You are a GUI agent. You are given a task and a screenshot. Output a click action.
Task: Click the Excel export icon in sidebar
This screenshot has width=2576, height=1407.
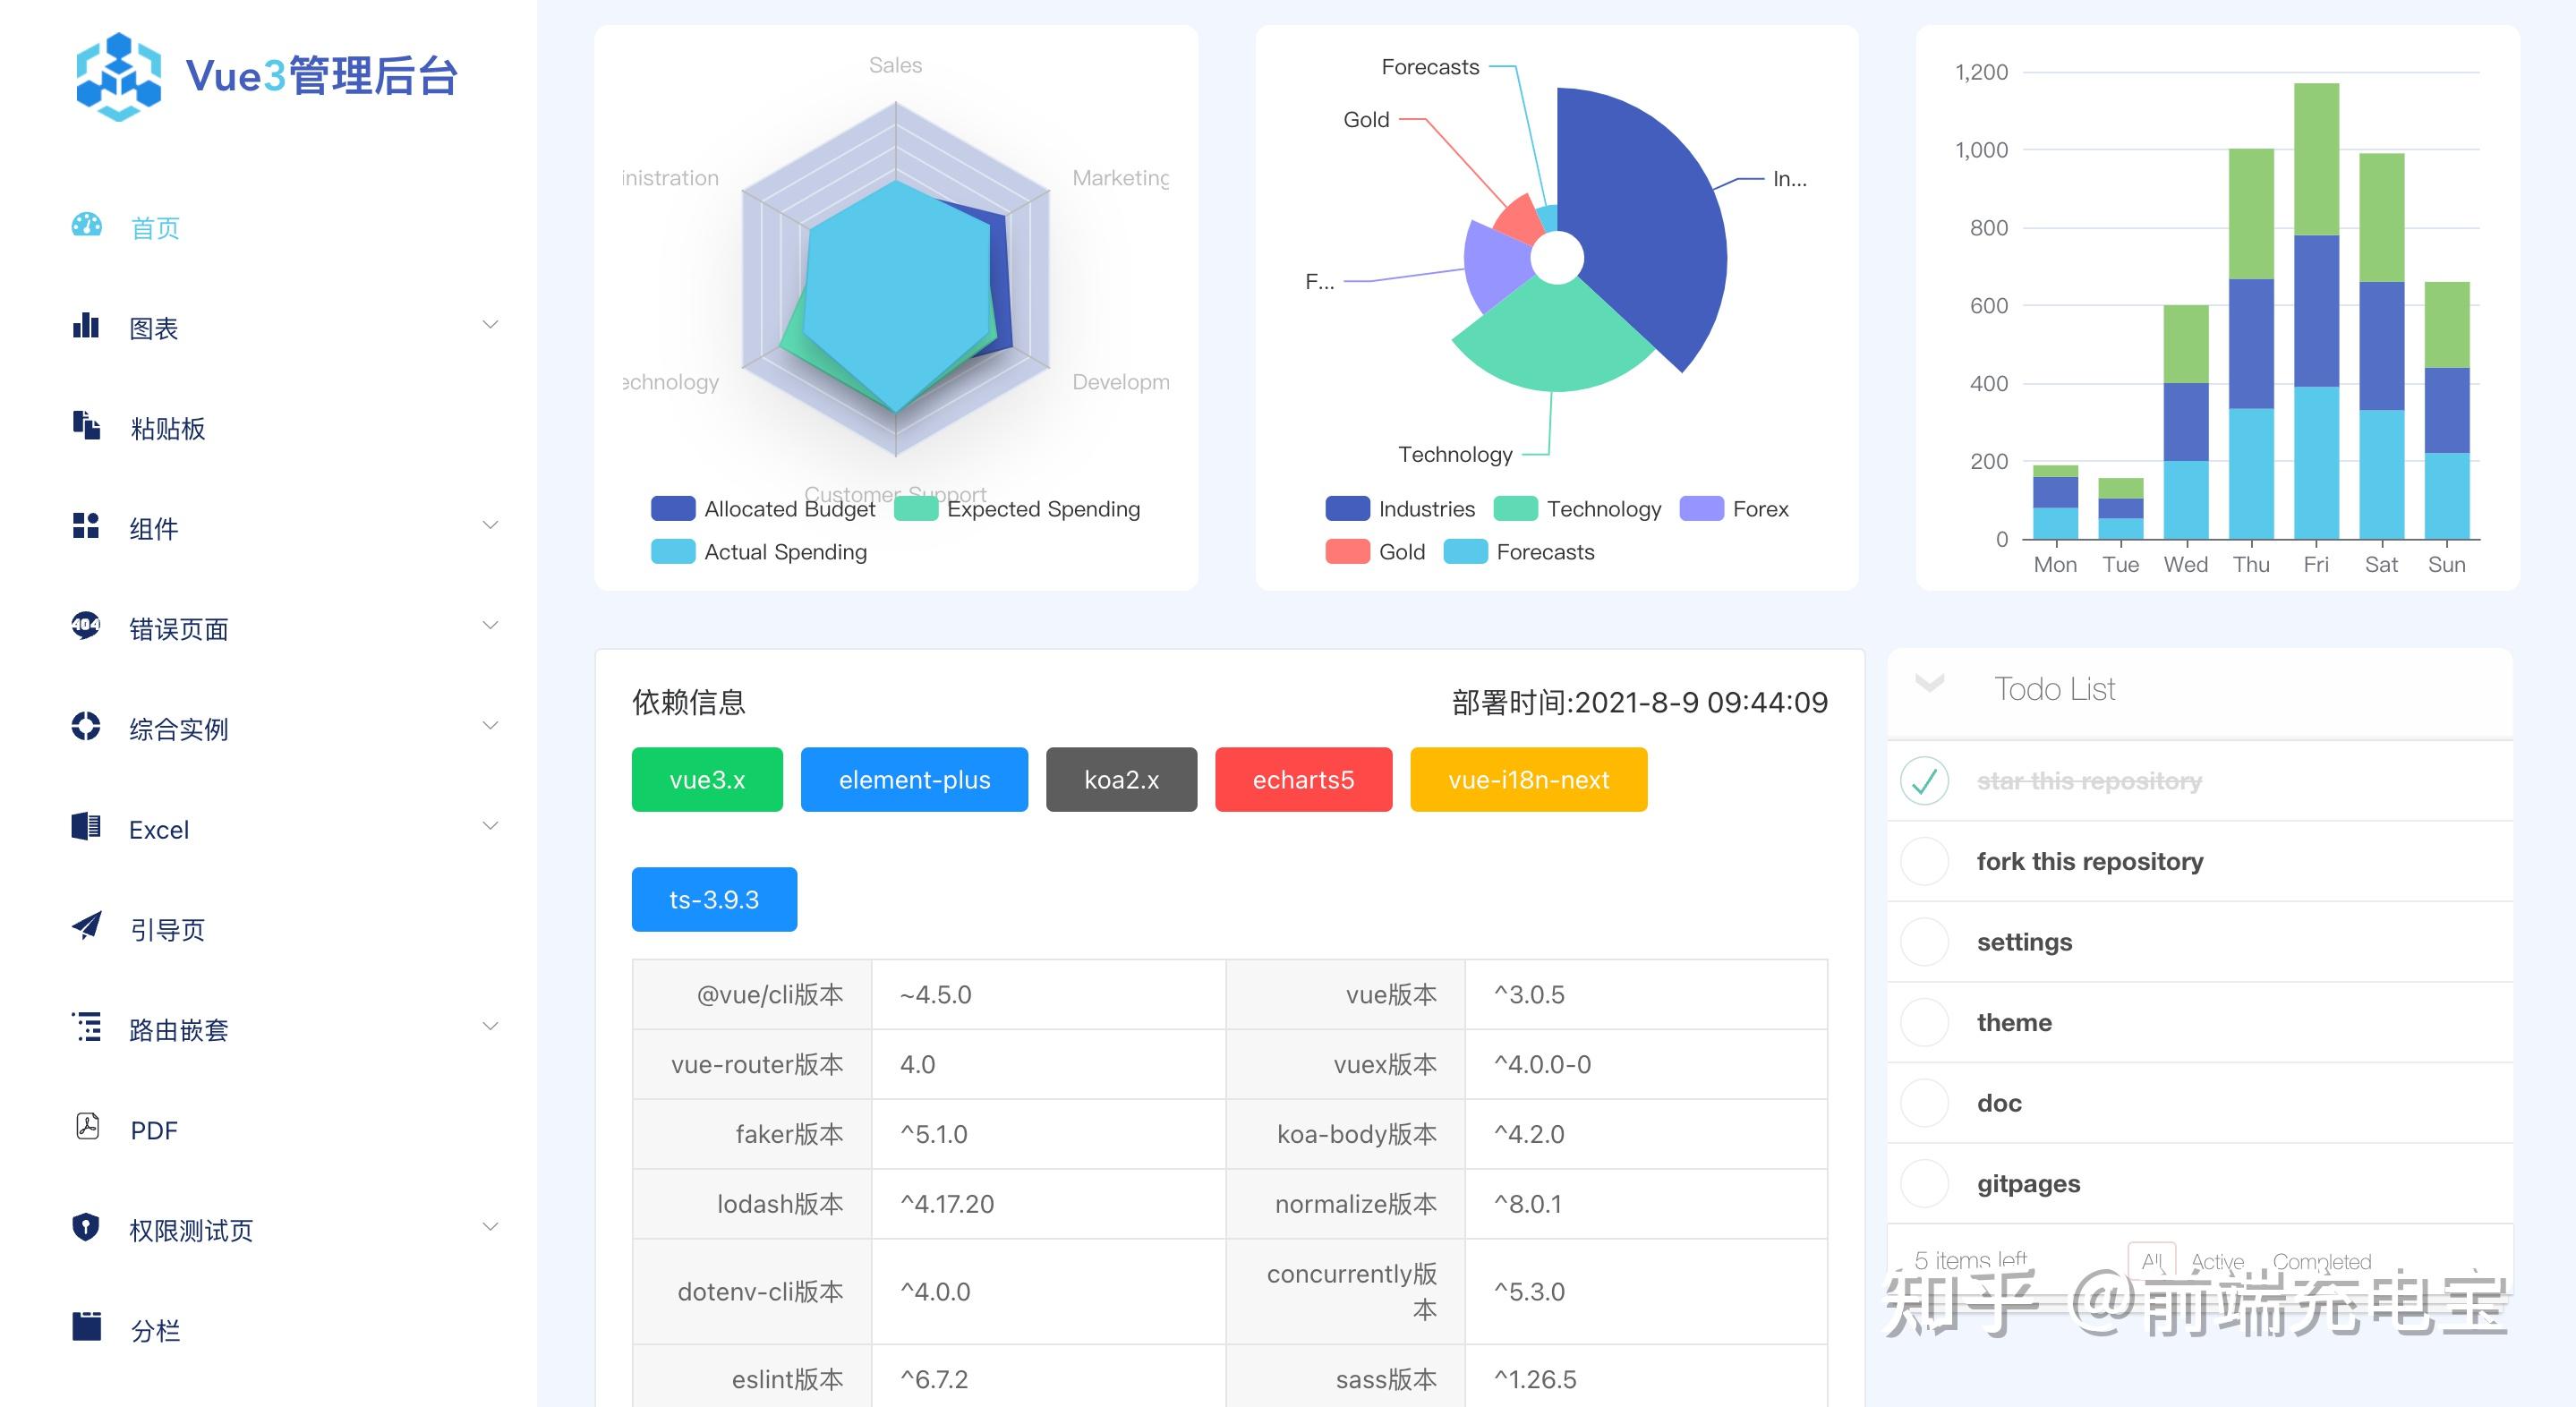(x=86, y=827)
